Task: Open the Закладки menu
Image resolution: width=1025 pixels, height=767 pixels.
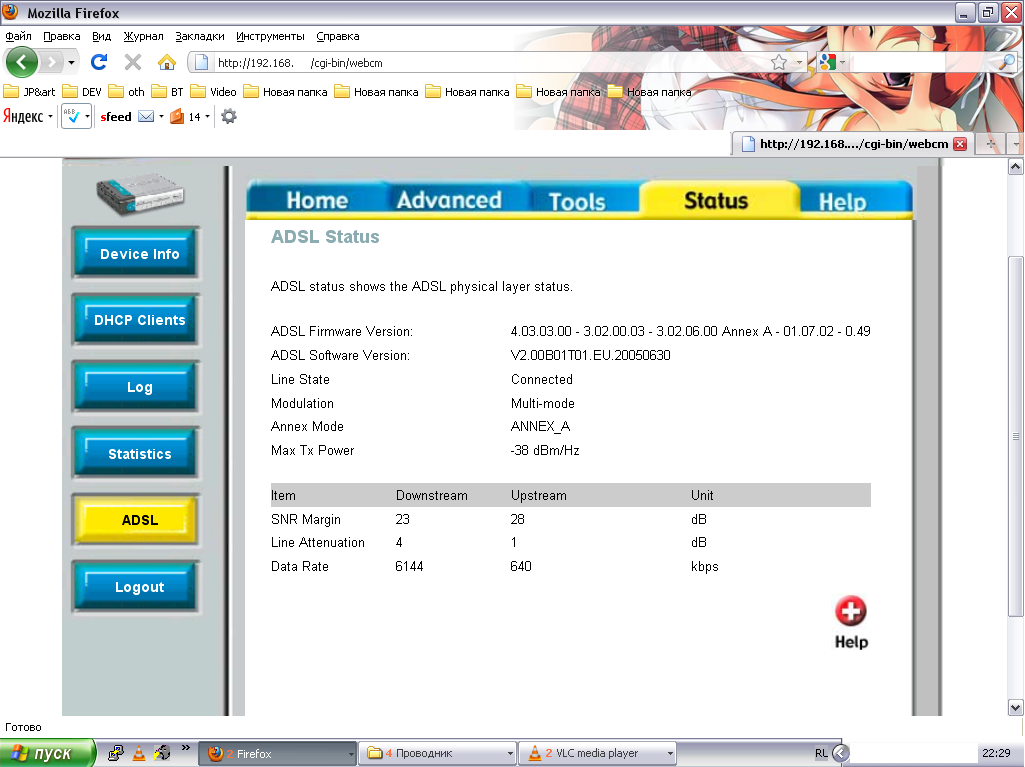Action: coord(194,36)
